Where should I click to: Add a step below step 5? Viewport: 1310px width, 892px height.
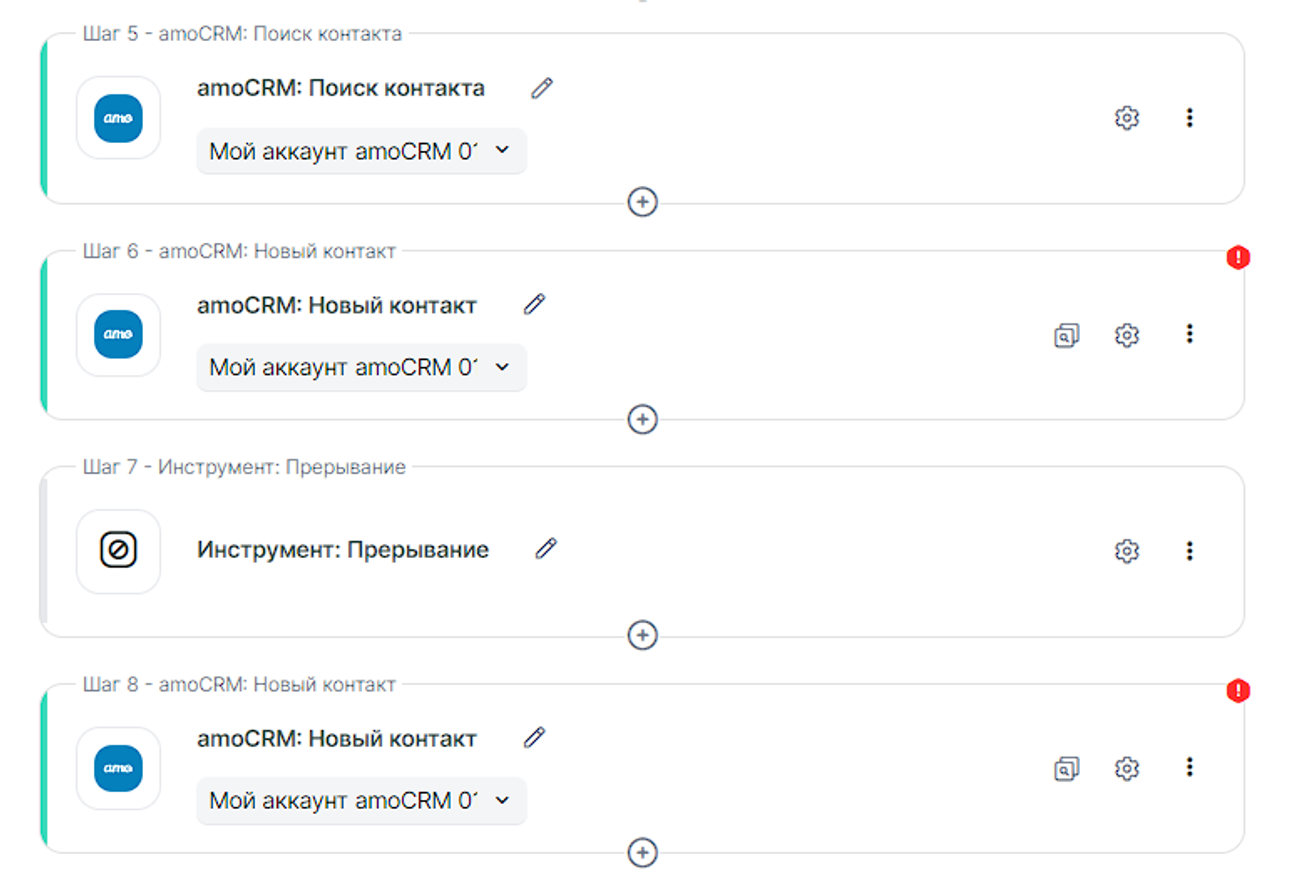642,202
